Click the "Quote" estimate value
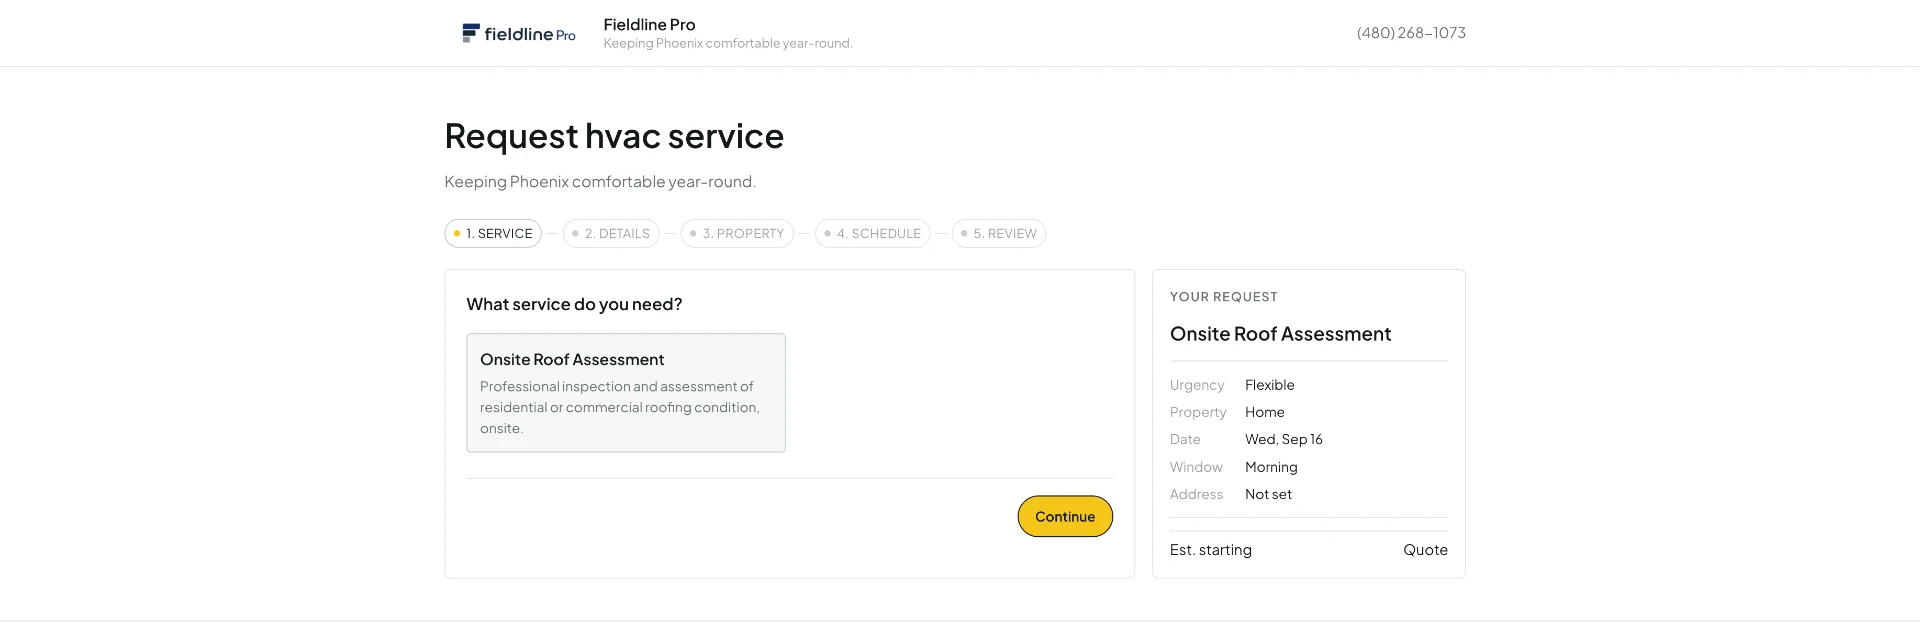Viewport: 1920px width, 632px height. 1425,550
